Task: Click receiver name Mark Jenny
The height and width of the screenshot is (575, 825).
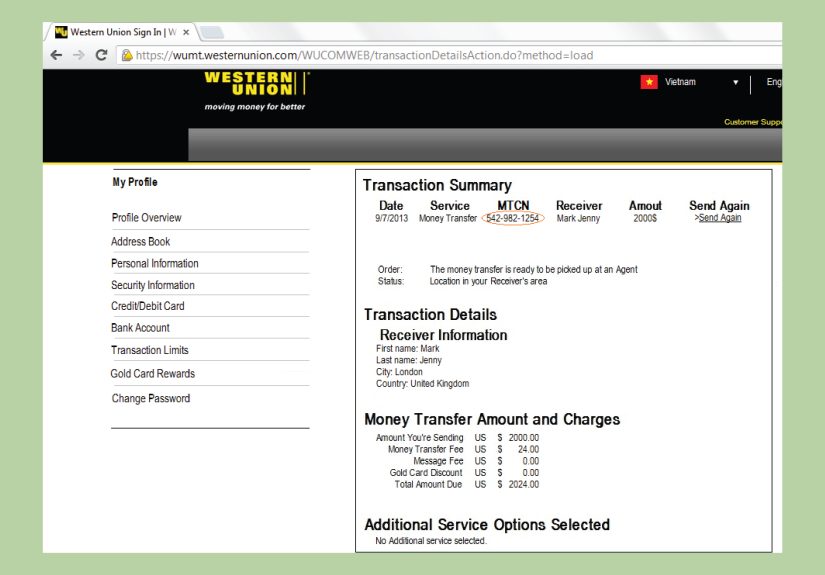Action: (x=578, y=218)
